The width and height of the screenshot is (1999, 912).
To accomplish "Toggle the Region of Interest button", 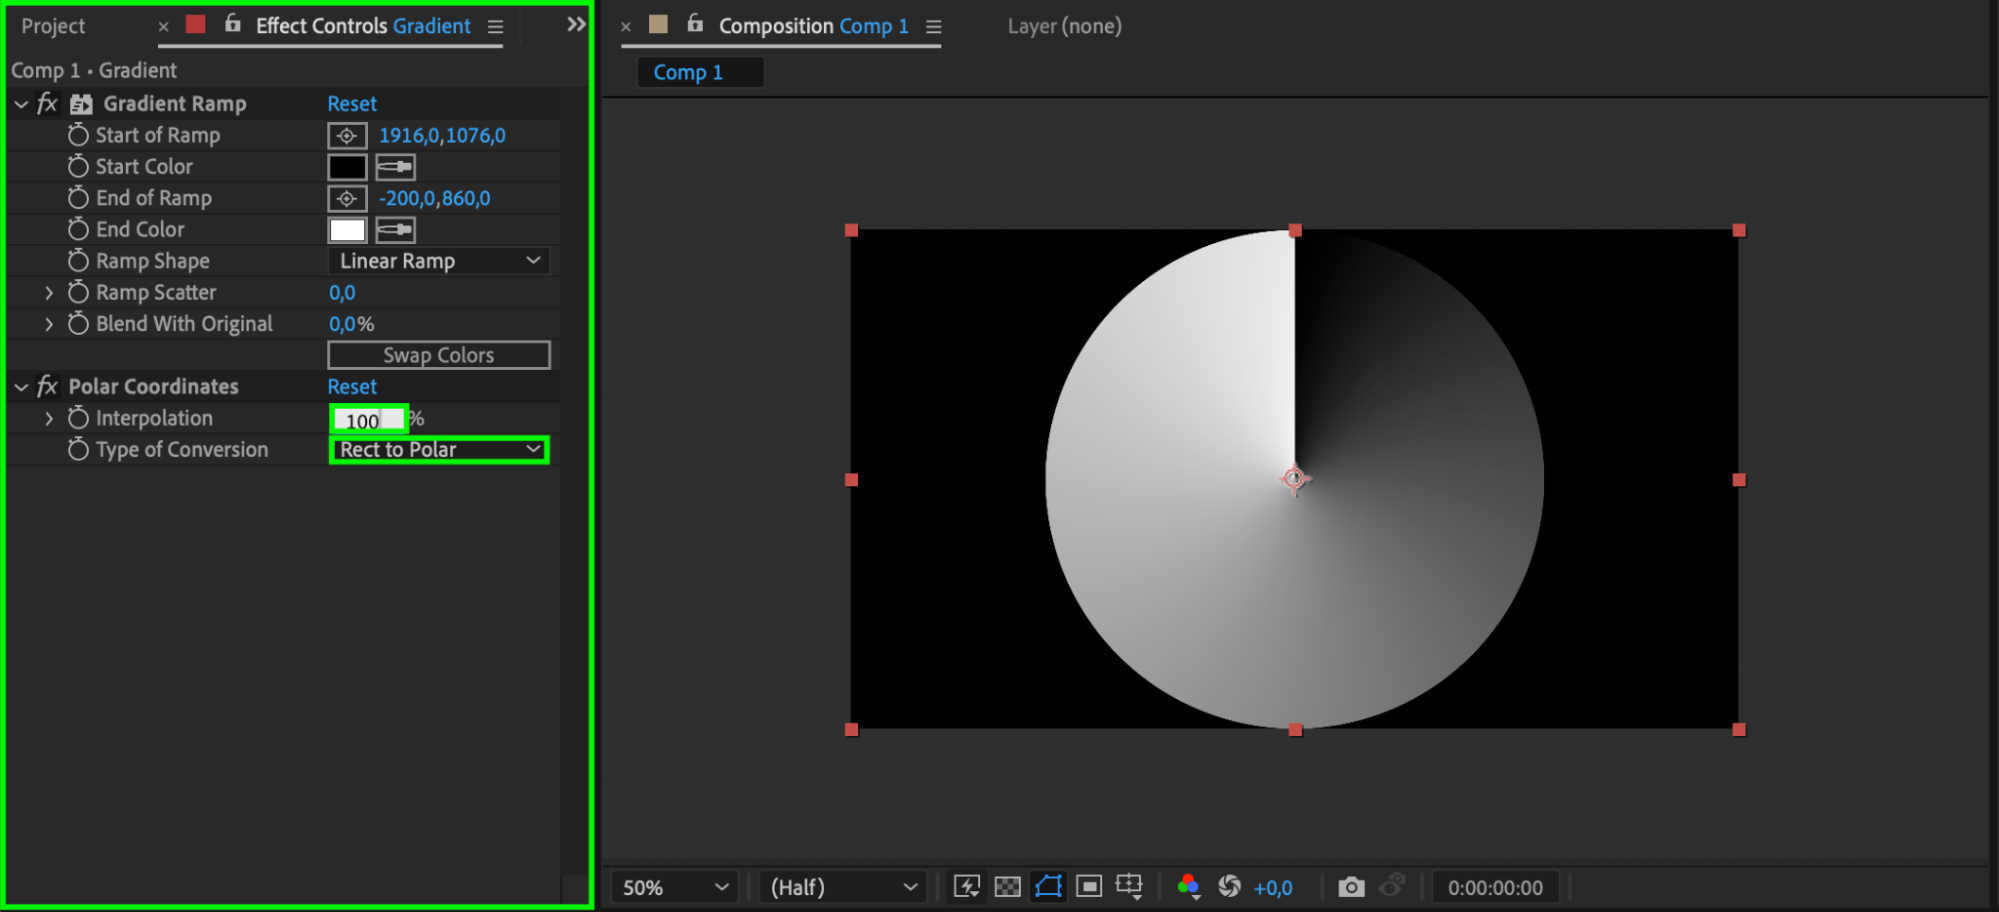I will click(1089, 887).
